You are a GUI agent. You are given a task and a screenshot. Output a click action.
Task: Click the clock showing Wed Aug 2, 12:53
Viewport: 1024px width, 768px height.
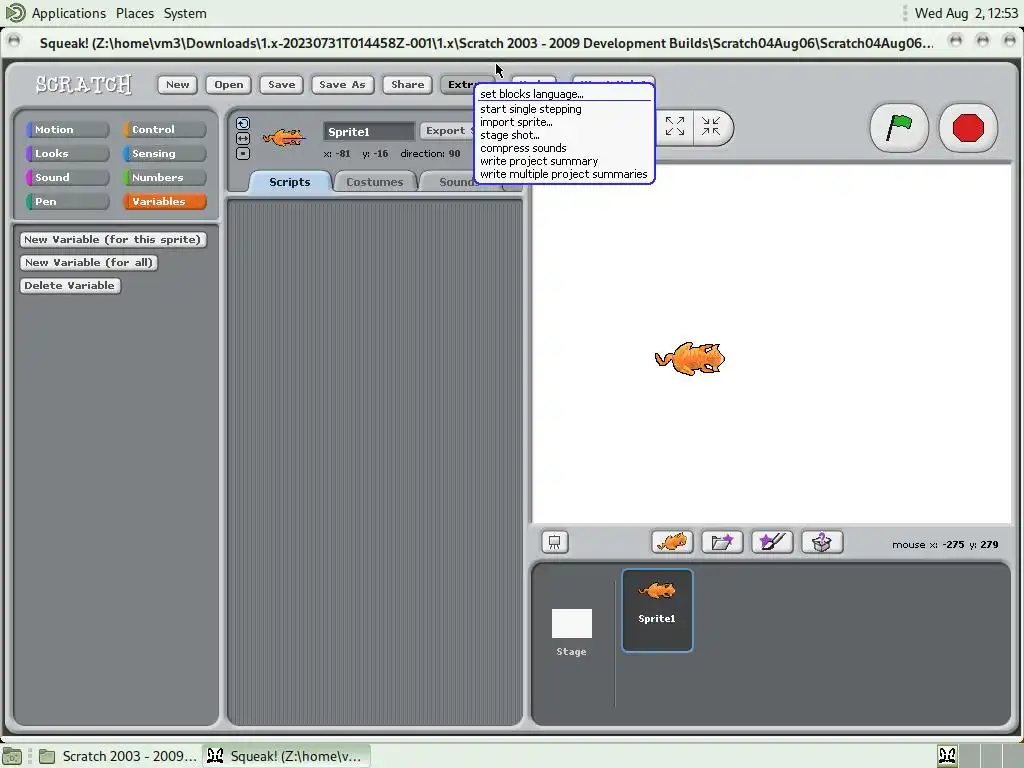point(966,13)
